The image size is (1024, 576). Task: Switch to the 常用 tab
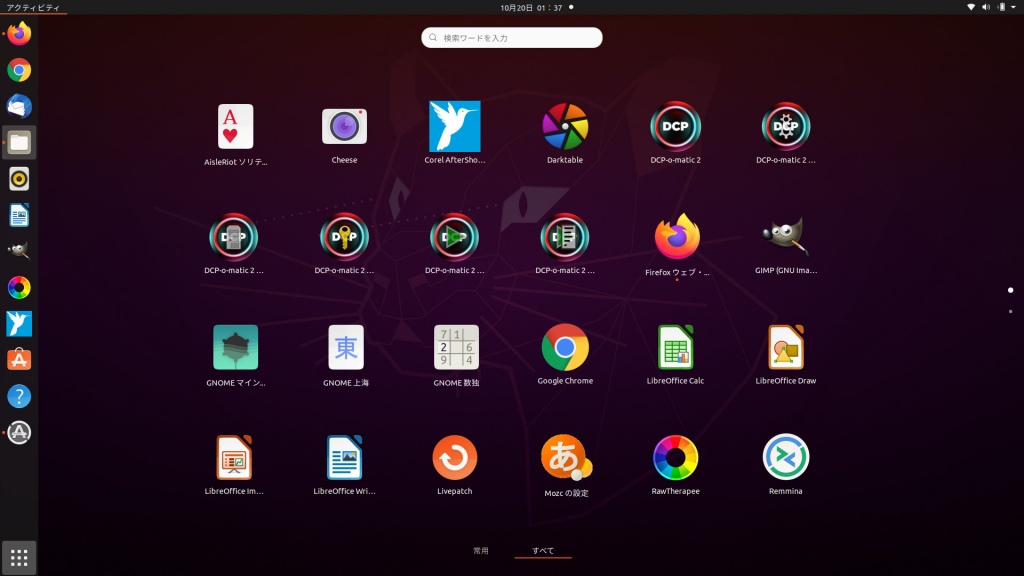point(481,551)
